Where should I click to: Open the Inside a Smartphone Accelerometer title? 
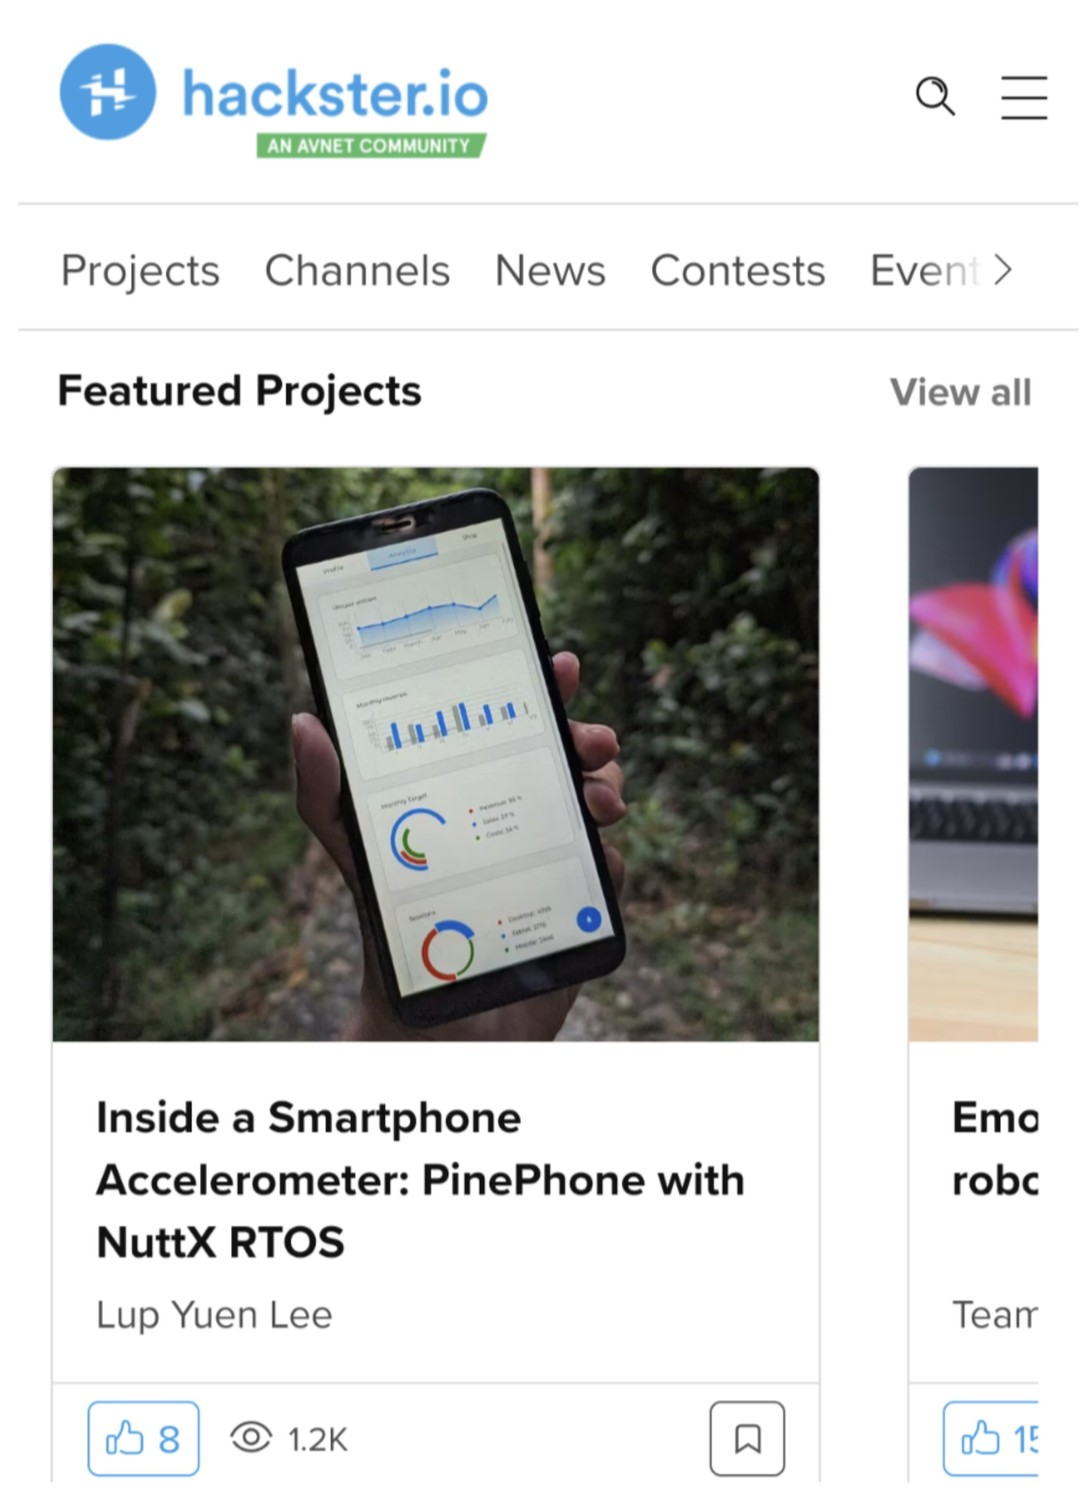click(x=420, y=1179)
